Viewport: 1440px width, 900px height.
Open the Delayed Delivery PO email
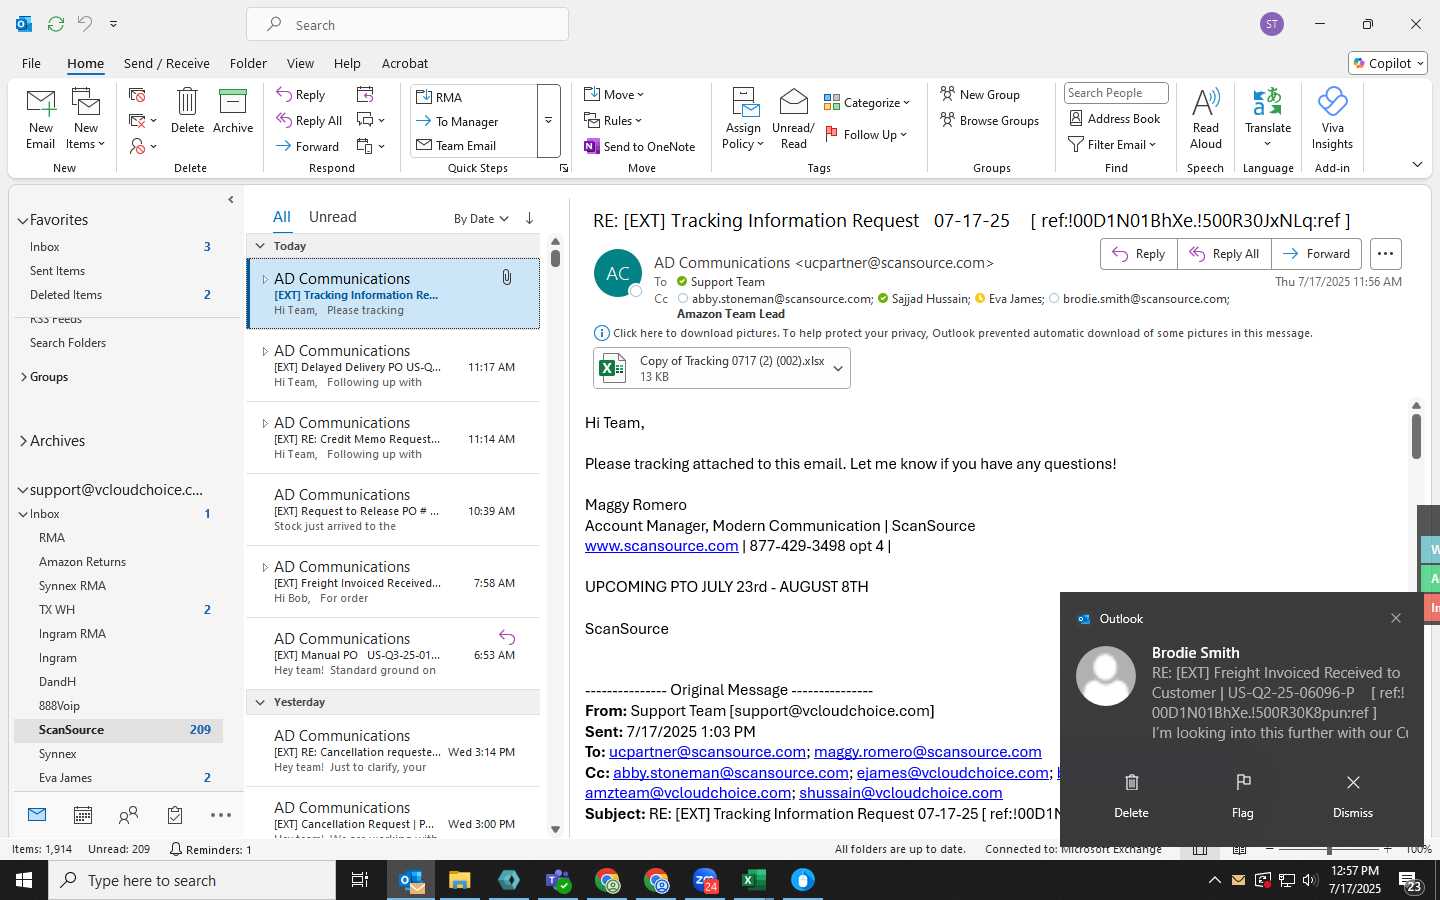pos(393,366)
